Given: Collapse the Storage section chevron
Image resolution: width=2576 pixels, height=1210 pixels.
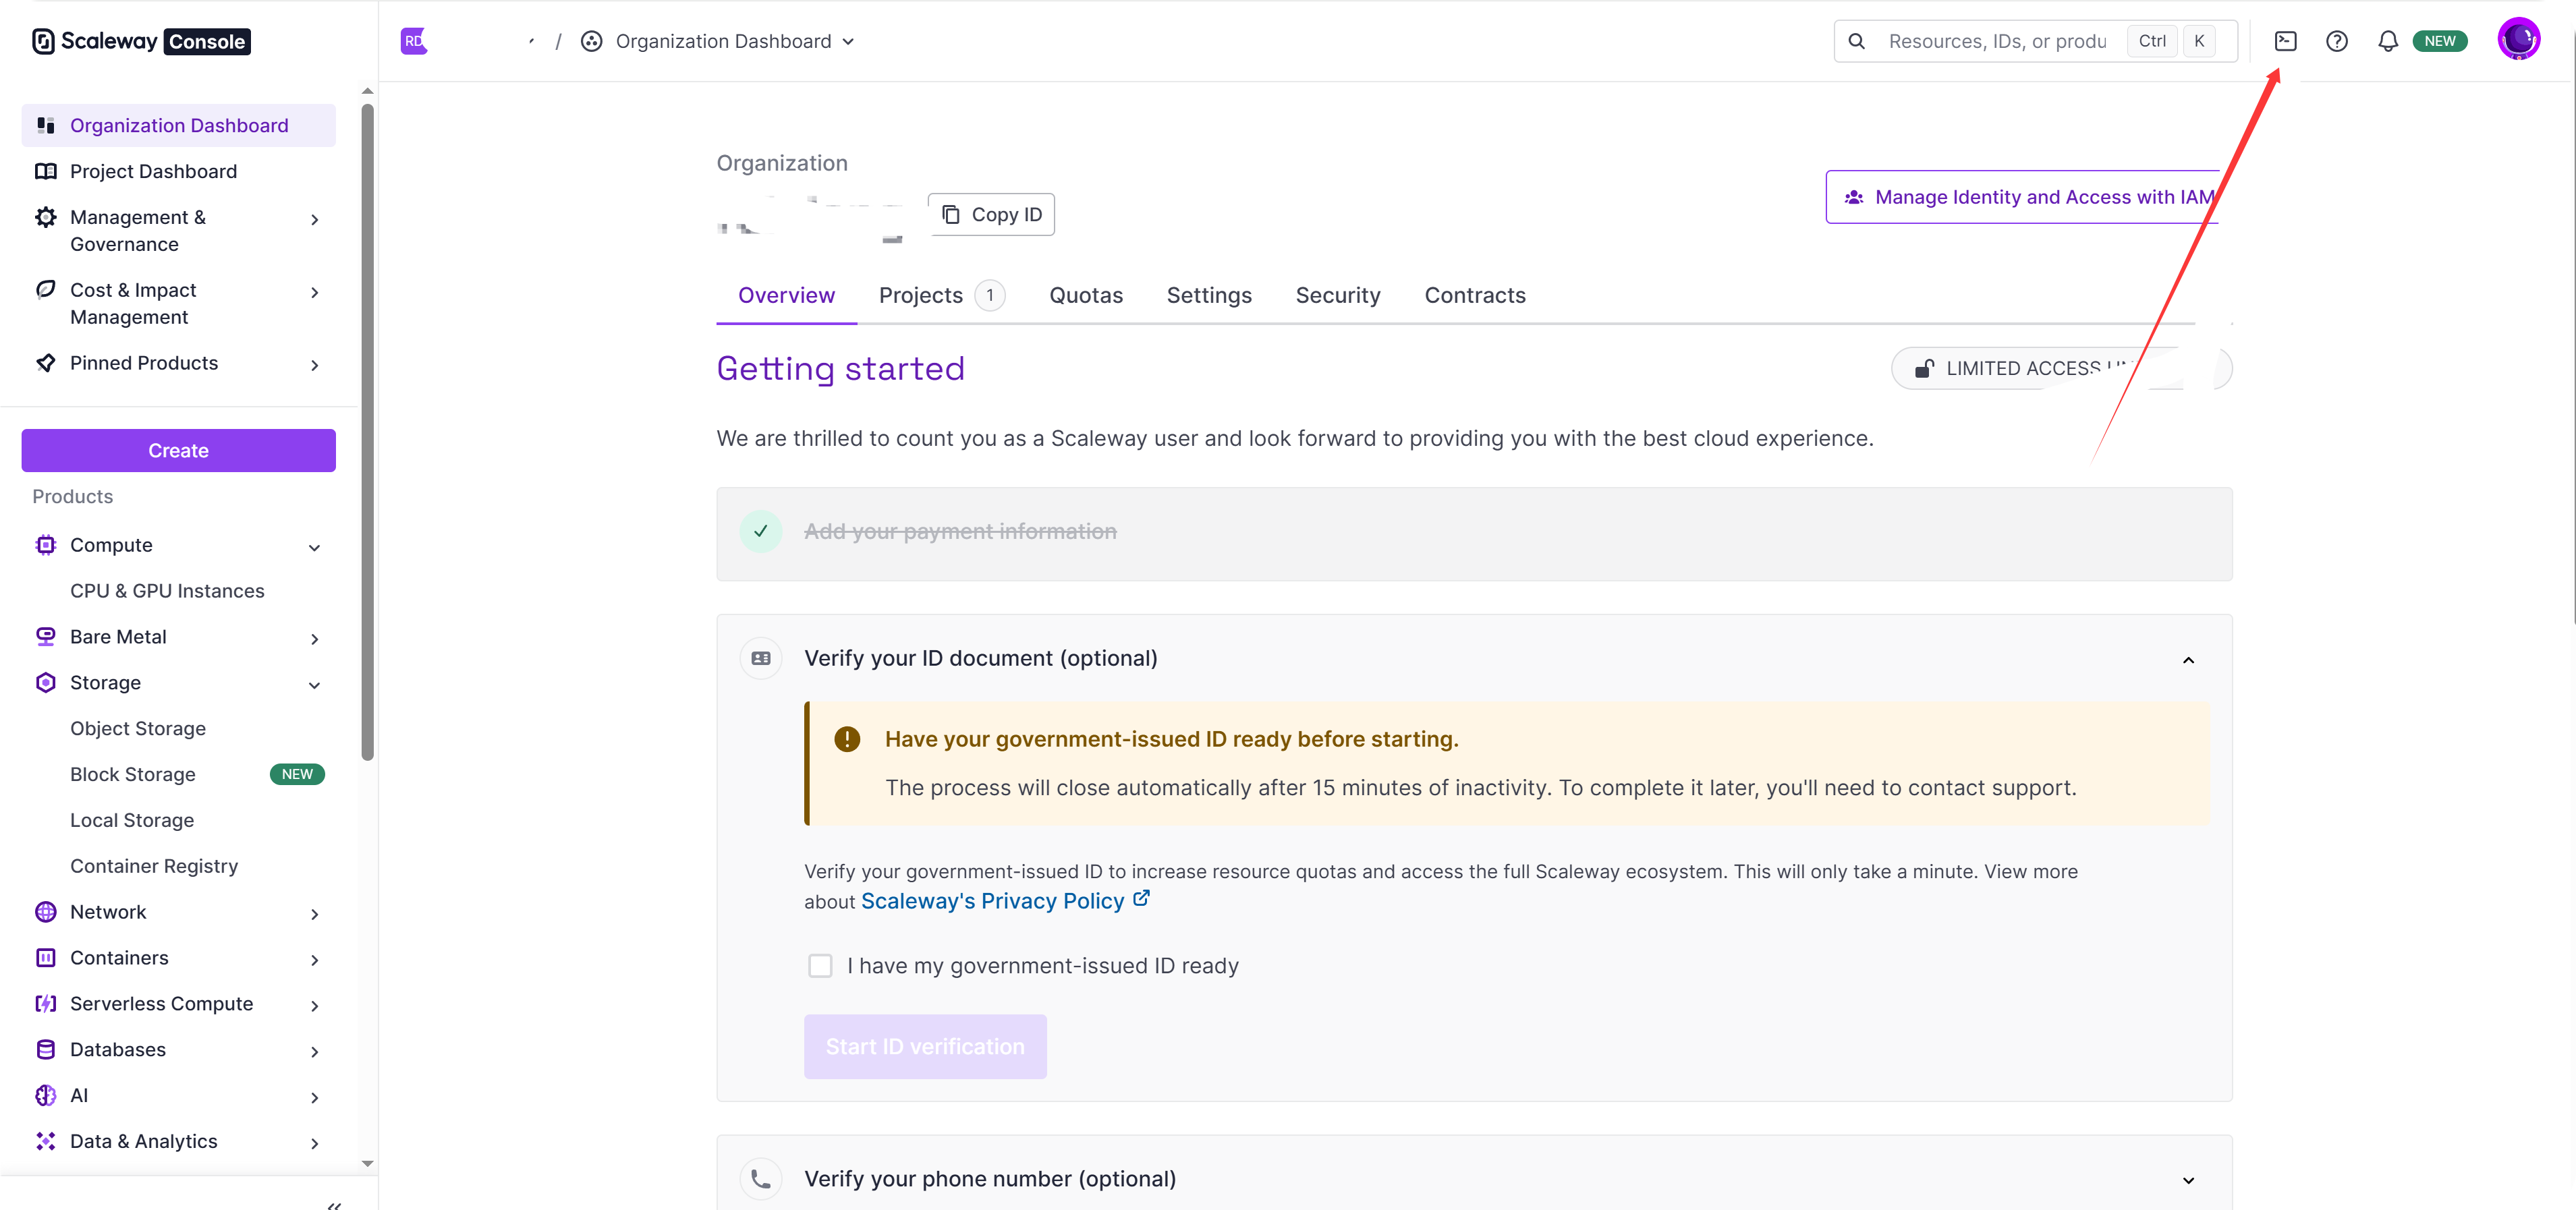Looking at the screenshot, I should pyautogui.click(x=315, y=685).
